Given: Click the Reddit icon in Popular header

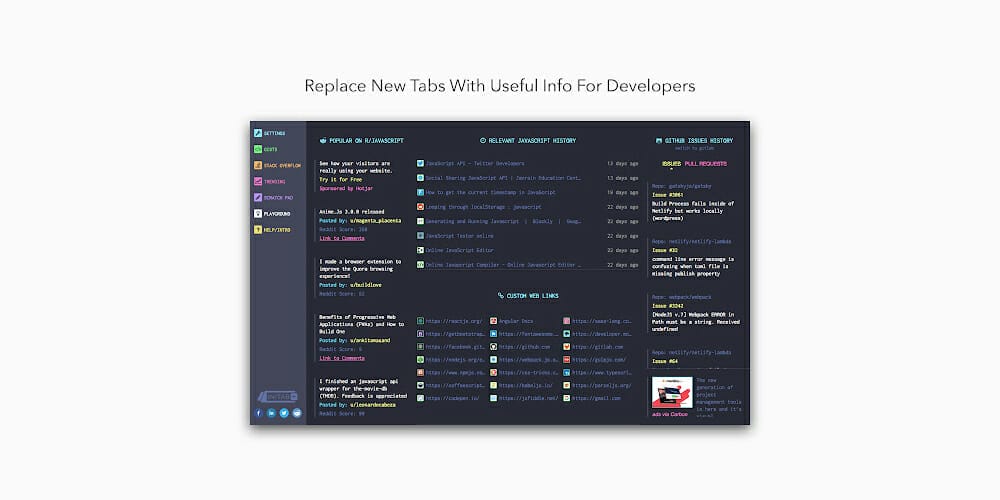Looking at the screenshot, I should point(323,140).
